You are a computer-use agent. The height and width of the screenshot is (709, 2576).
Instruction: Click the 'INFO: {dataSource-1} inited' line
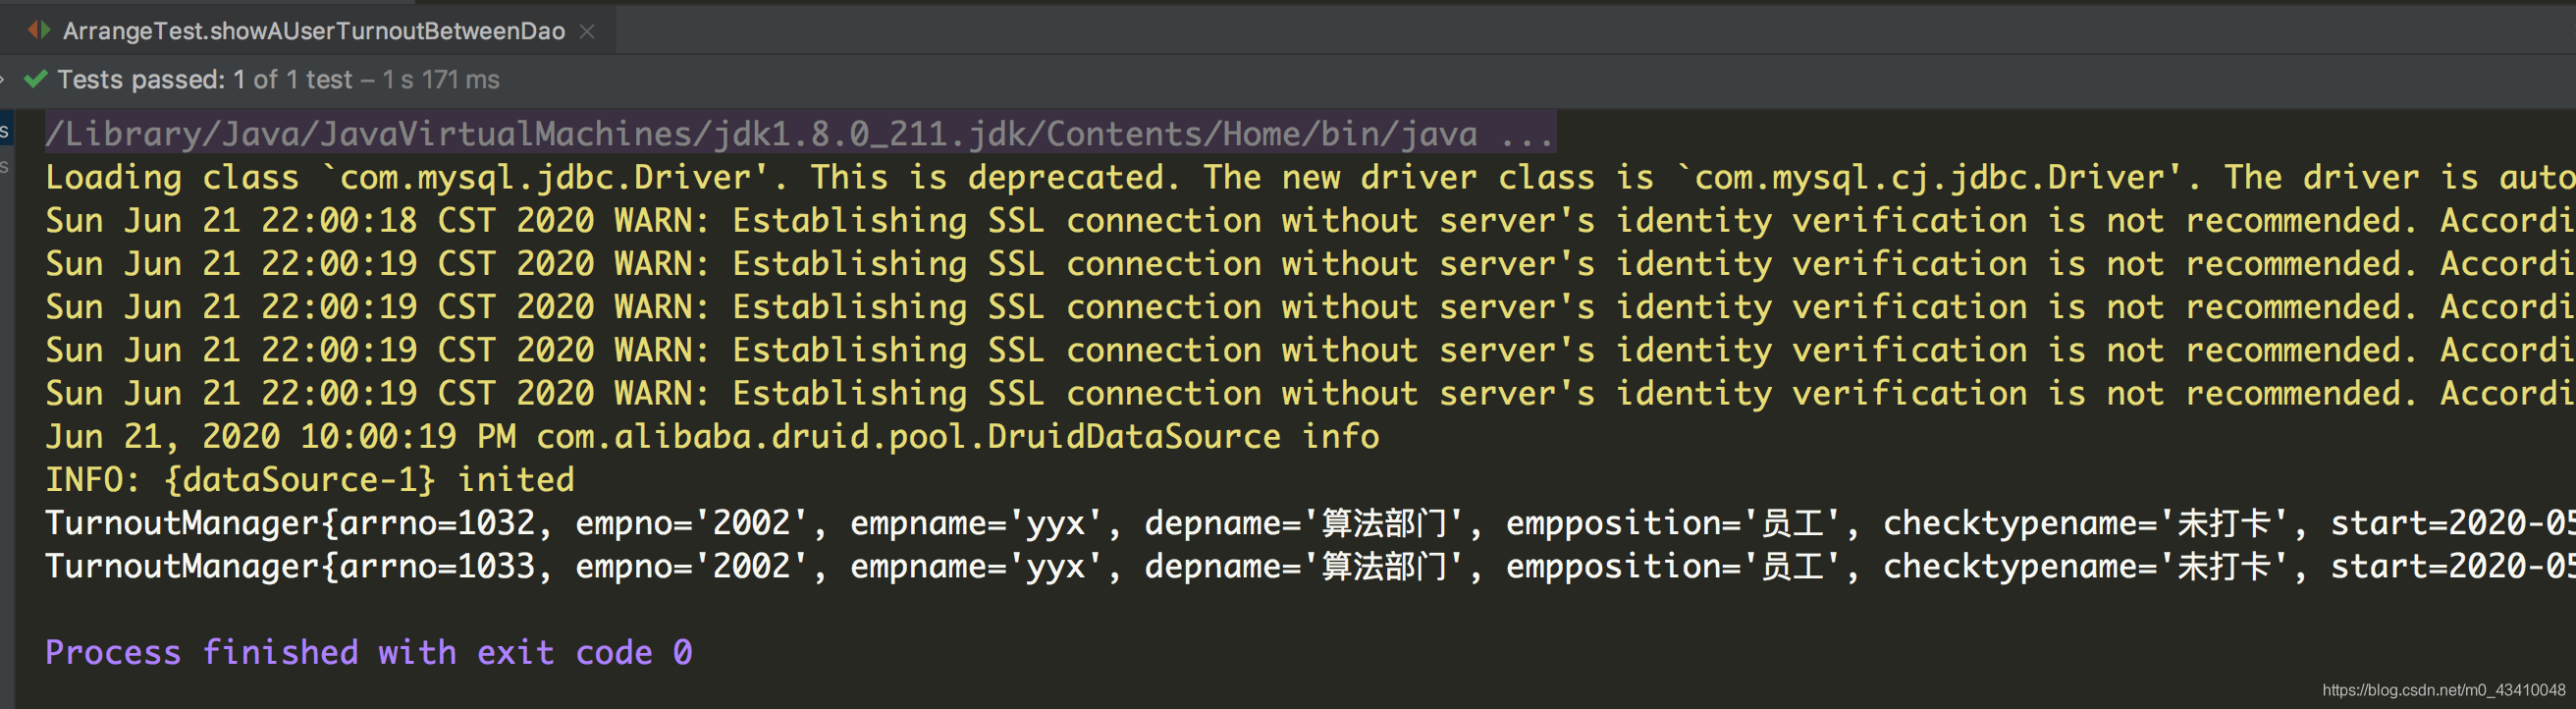click(310, 480)
